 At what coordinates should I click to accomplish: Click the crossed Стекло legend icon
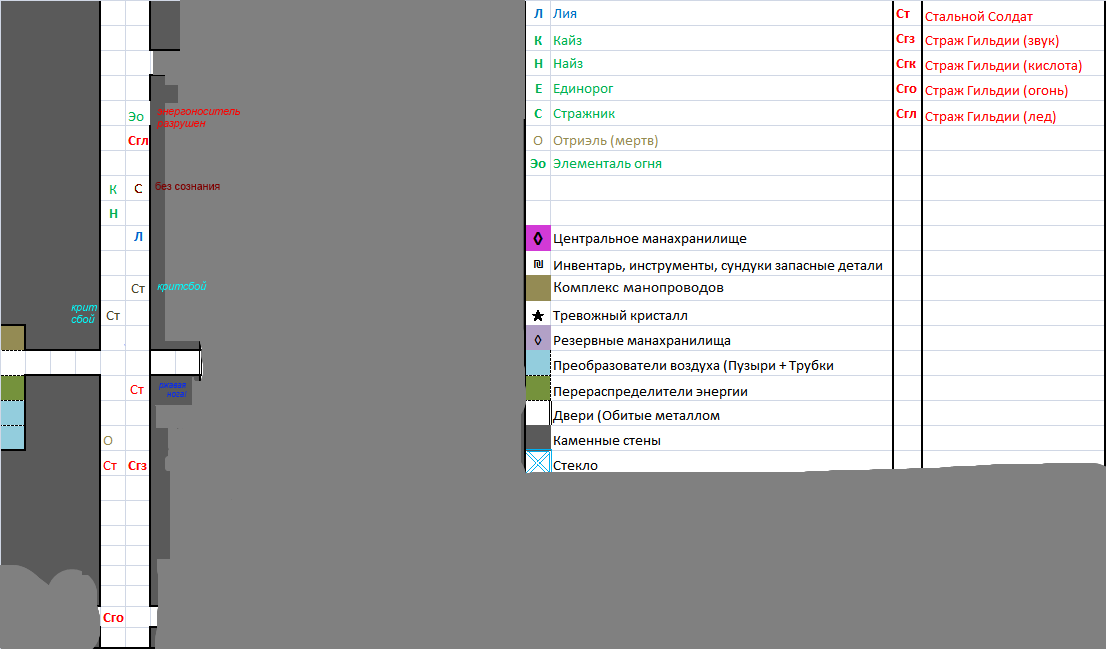(x=538, y=462)
